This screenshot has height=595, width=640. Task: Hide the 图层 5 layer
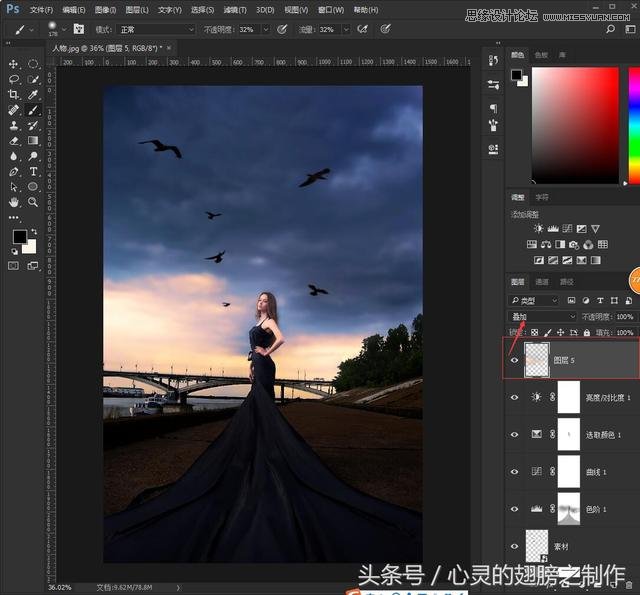514,360
